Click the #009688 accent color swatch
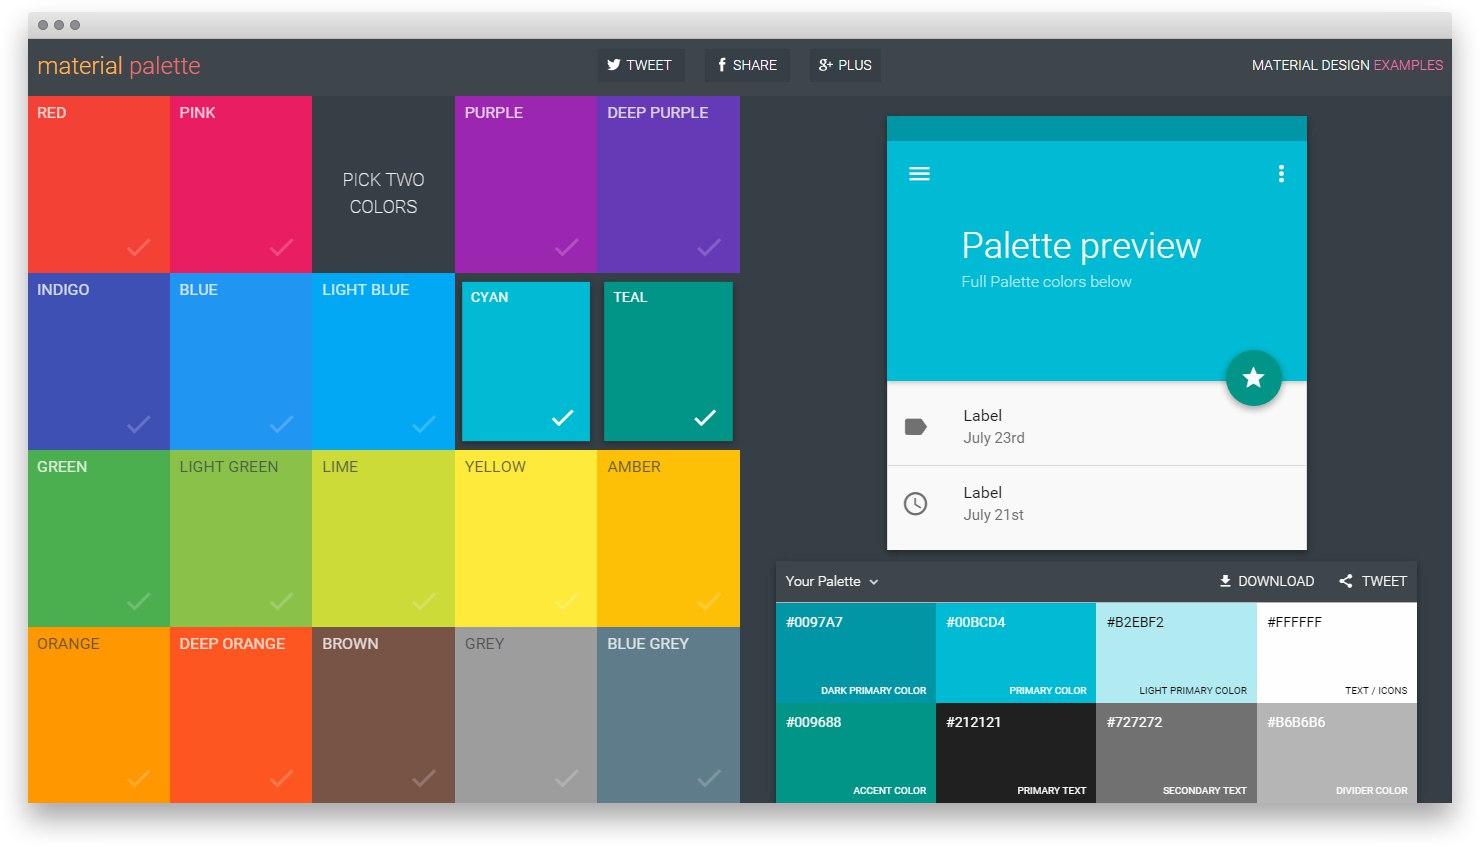 click(856, 753)
